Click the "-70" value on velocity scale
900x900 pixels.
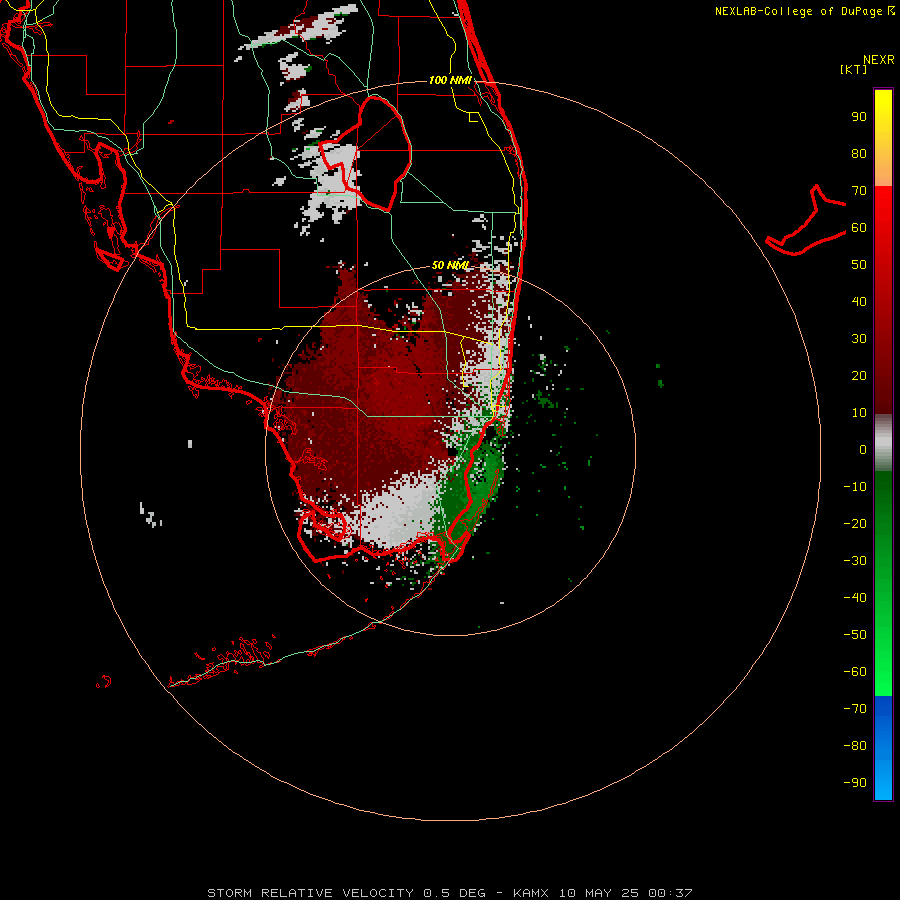(855, 709)
